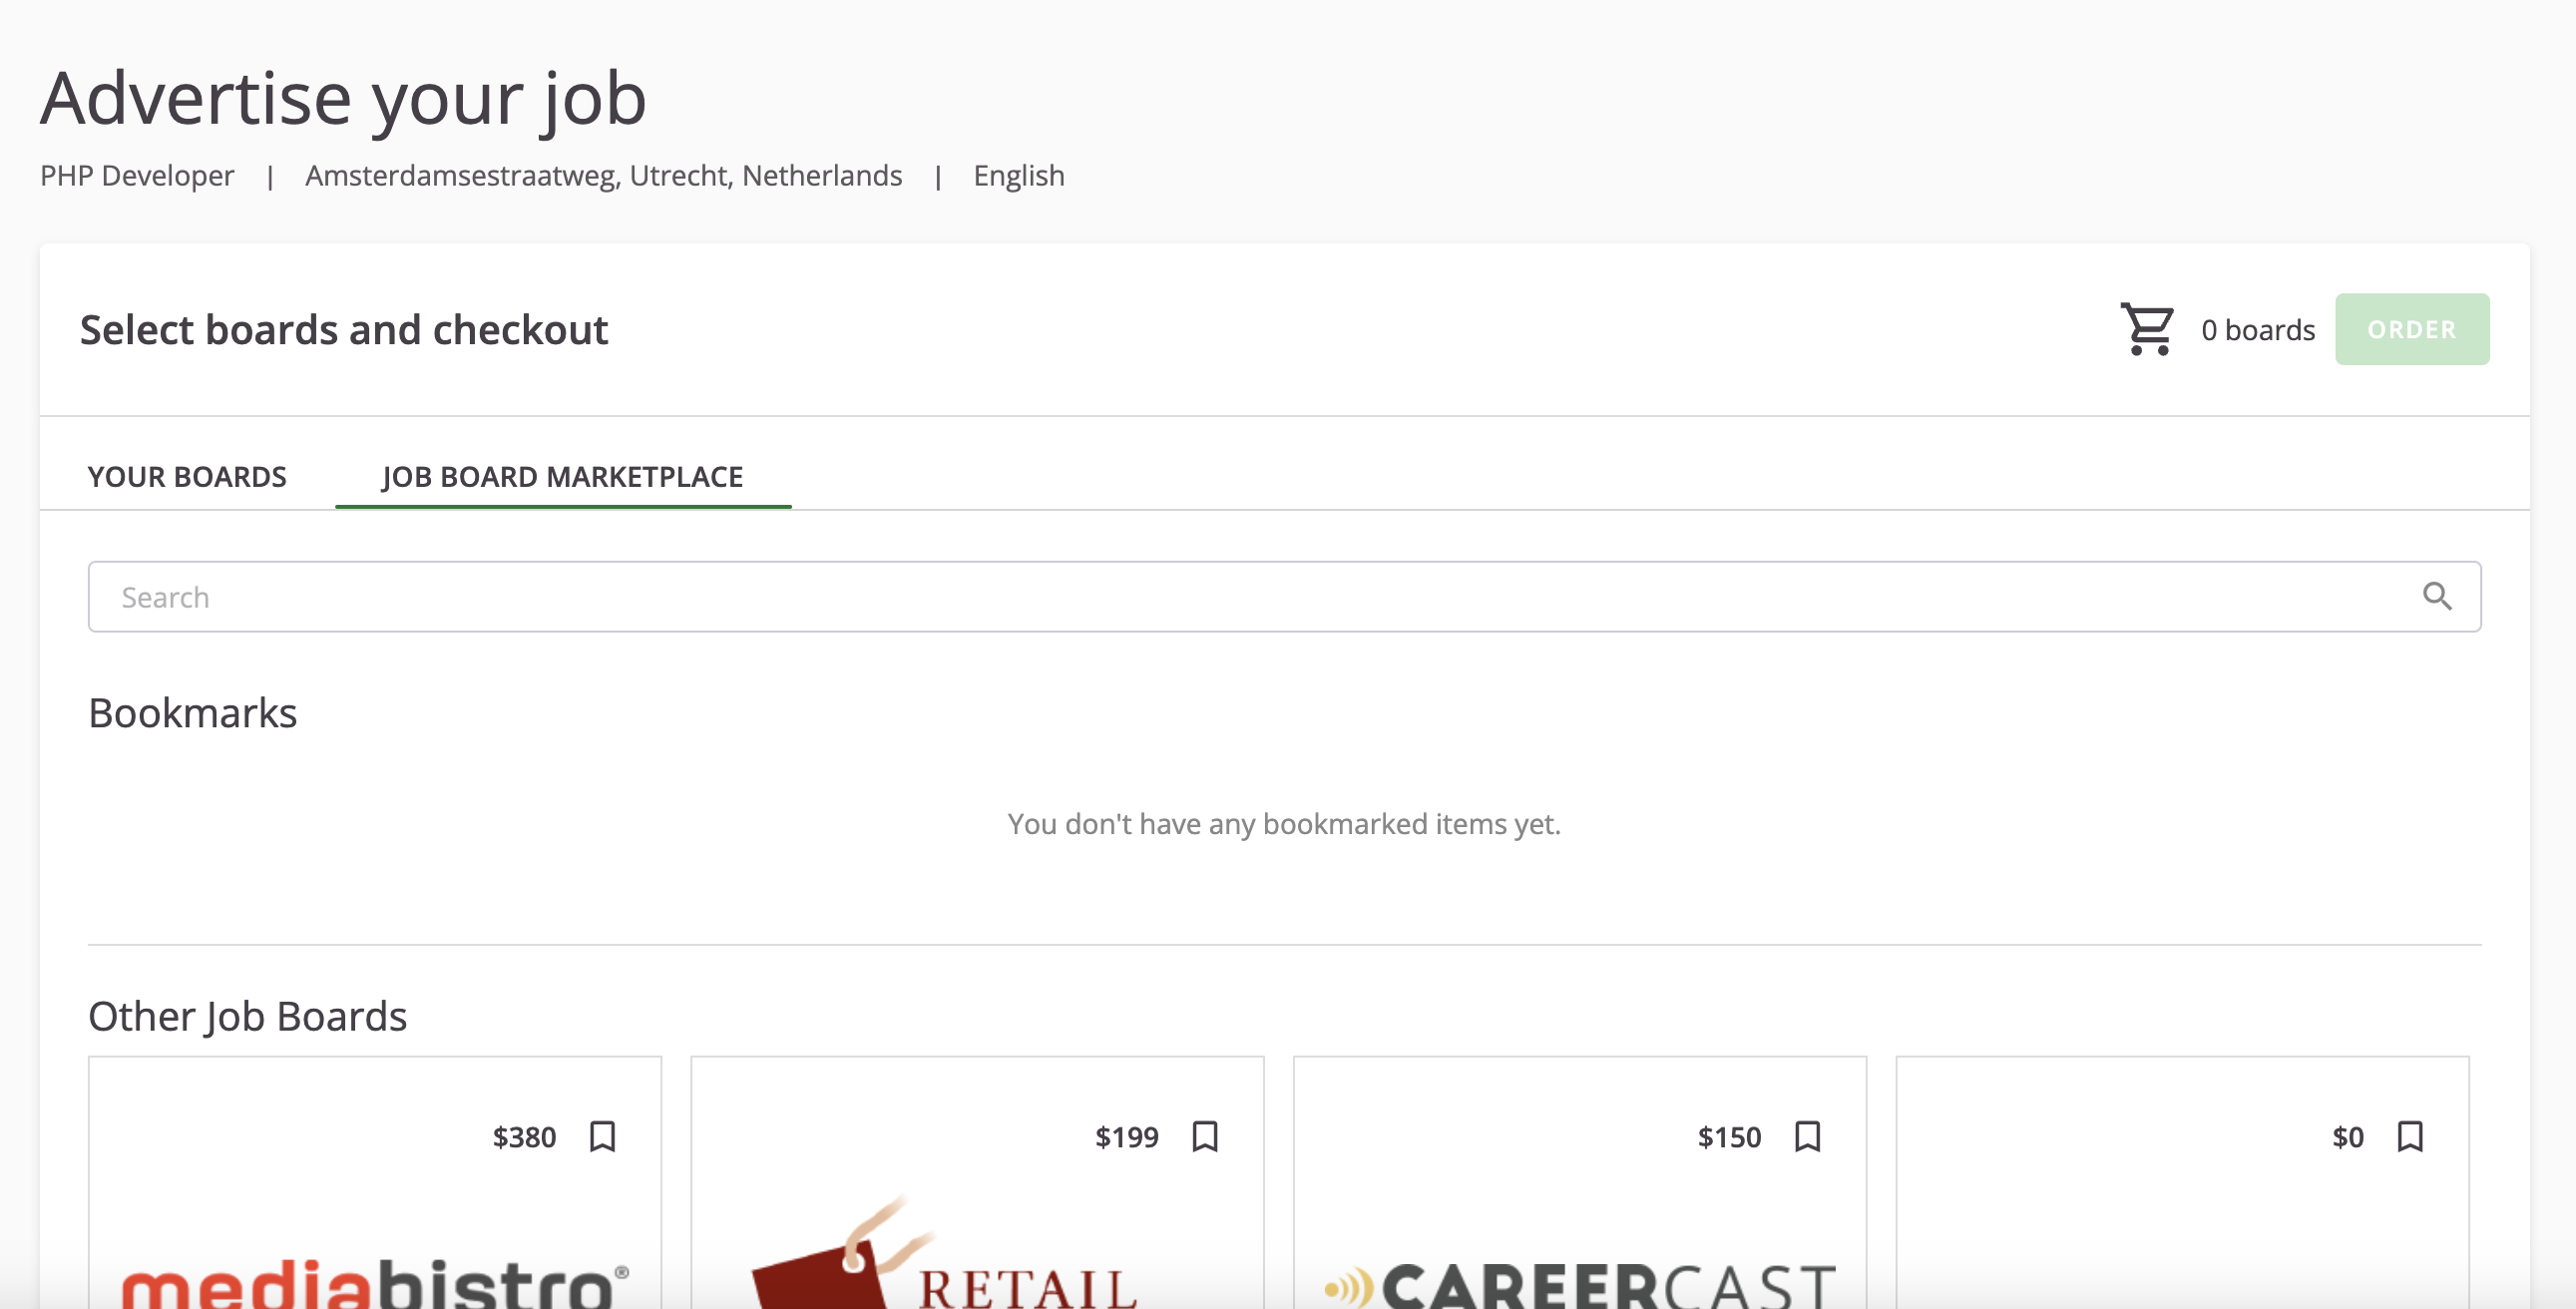This screenshot has width=2576, height=1309.
Task: Bookmark the $150 CareerCast board
Action: coord(1807,1137)
